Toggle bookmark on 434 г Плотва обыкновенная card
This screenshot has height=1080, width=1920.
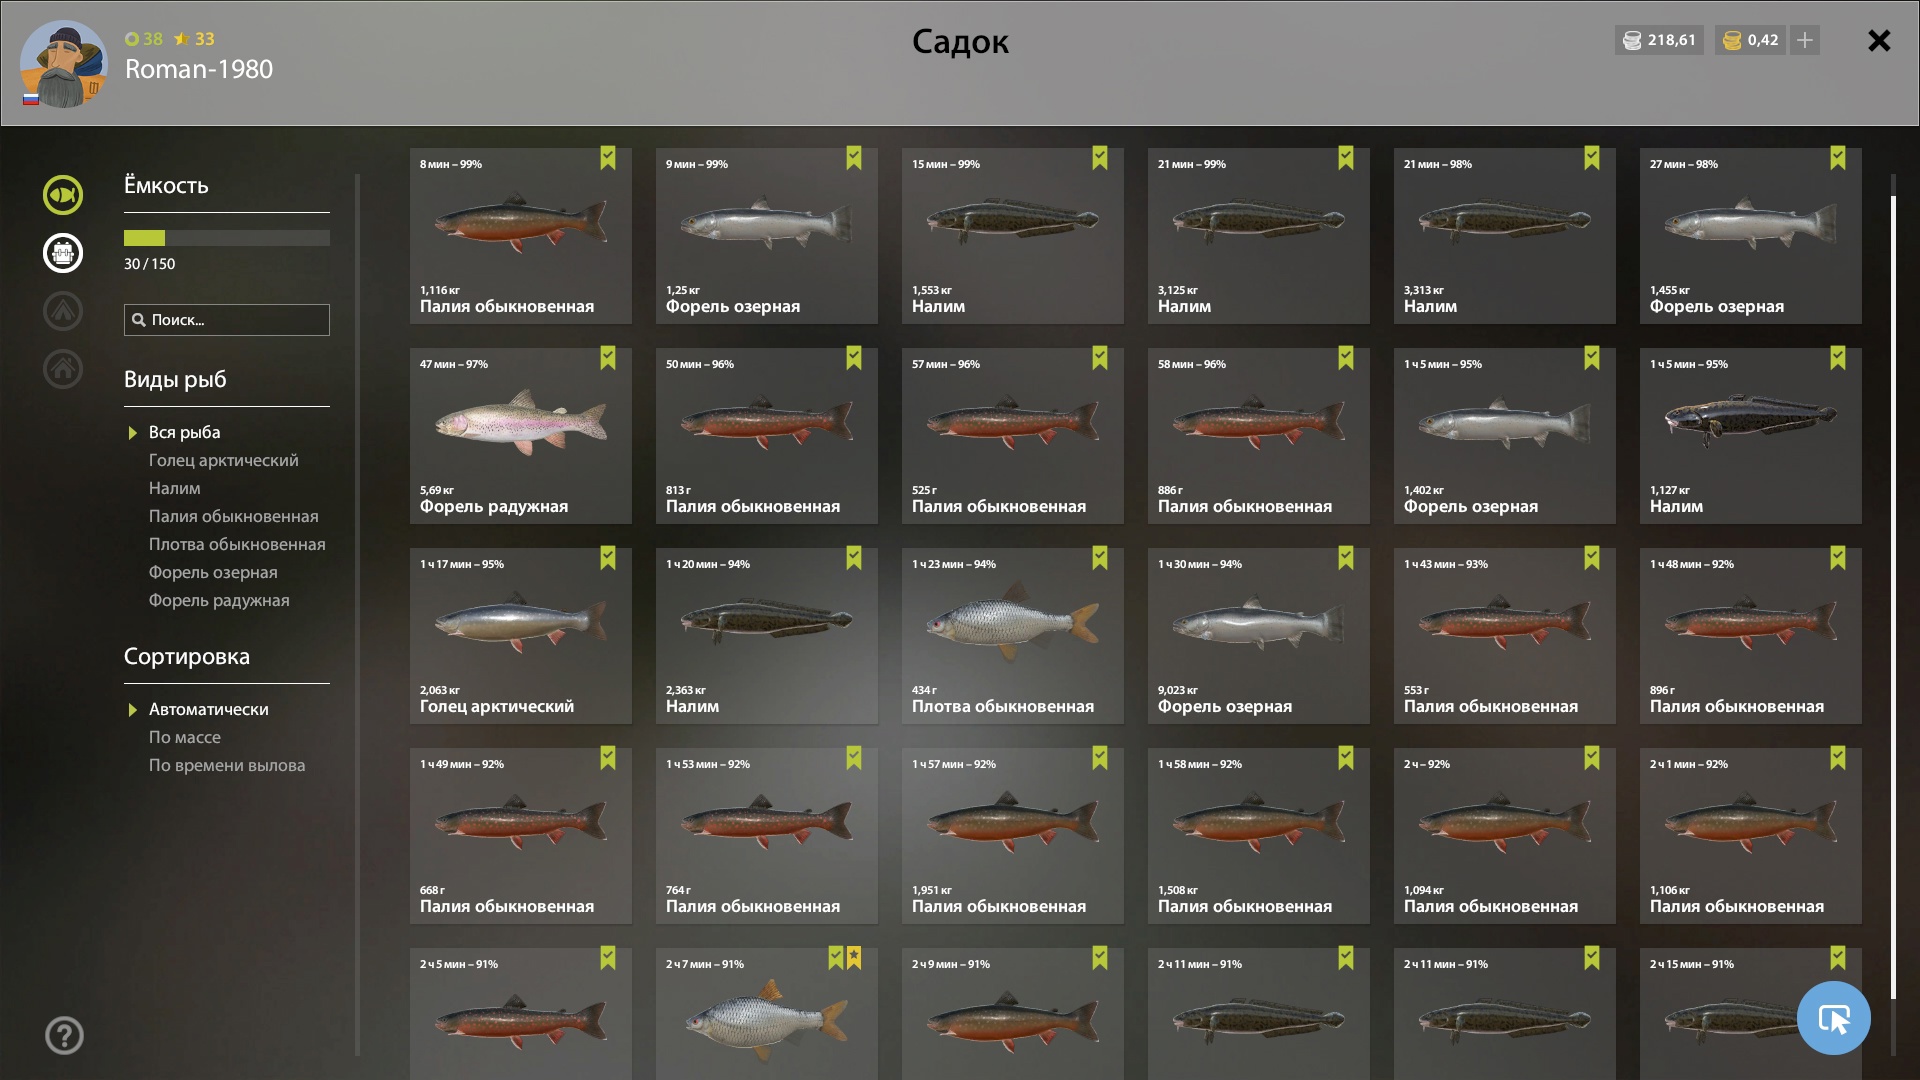point(1100,558)
